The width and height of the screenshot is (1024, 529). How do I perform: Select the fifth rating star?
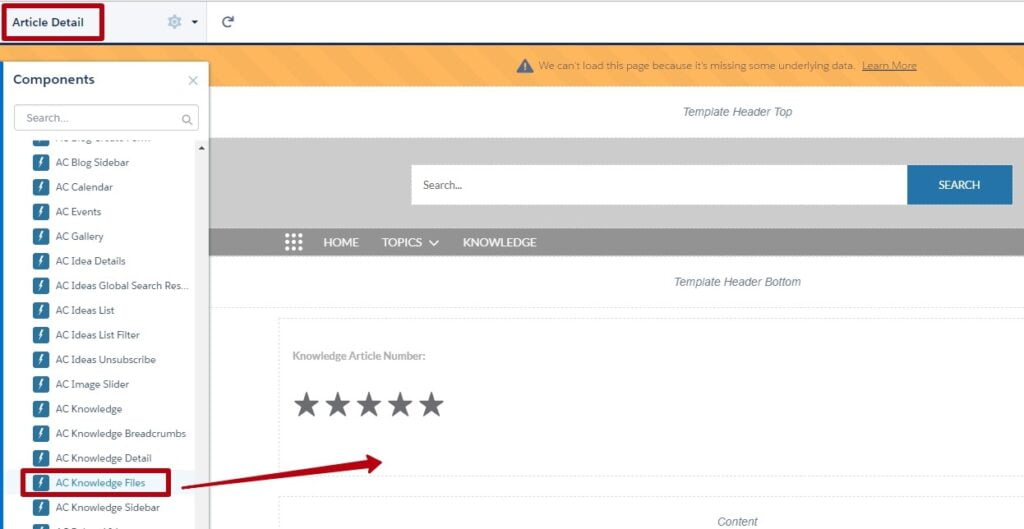click(432, 405)
